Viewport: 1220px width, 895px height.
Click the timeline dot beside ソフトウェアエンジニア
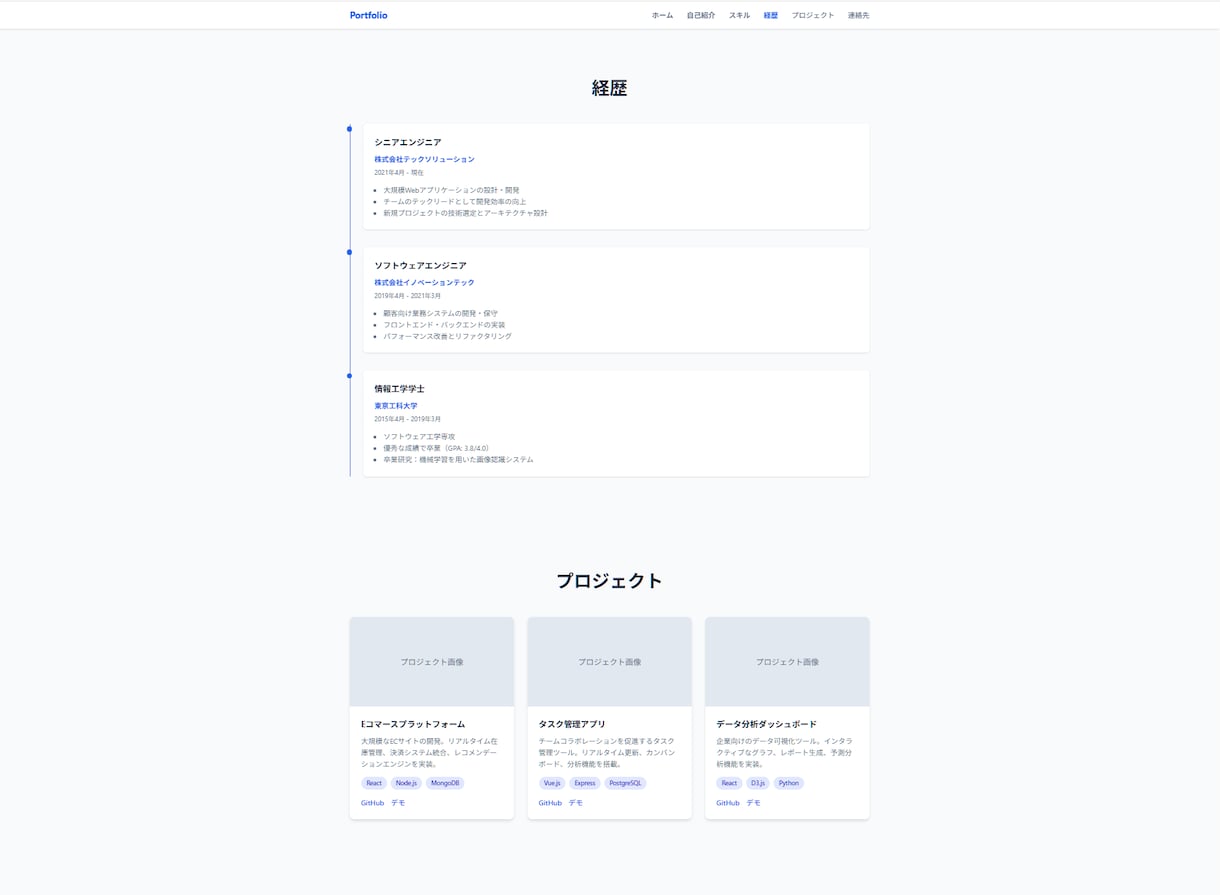349,252
